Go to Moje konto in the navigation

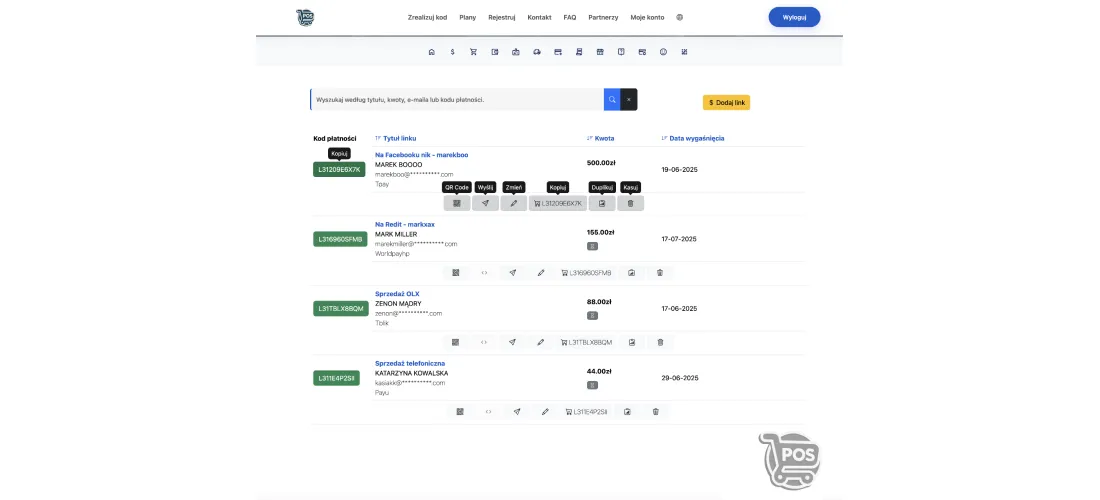(647, 18)
